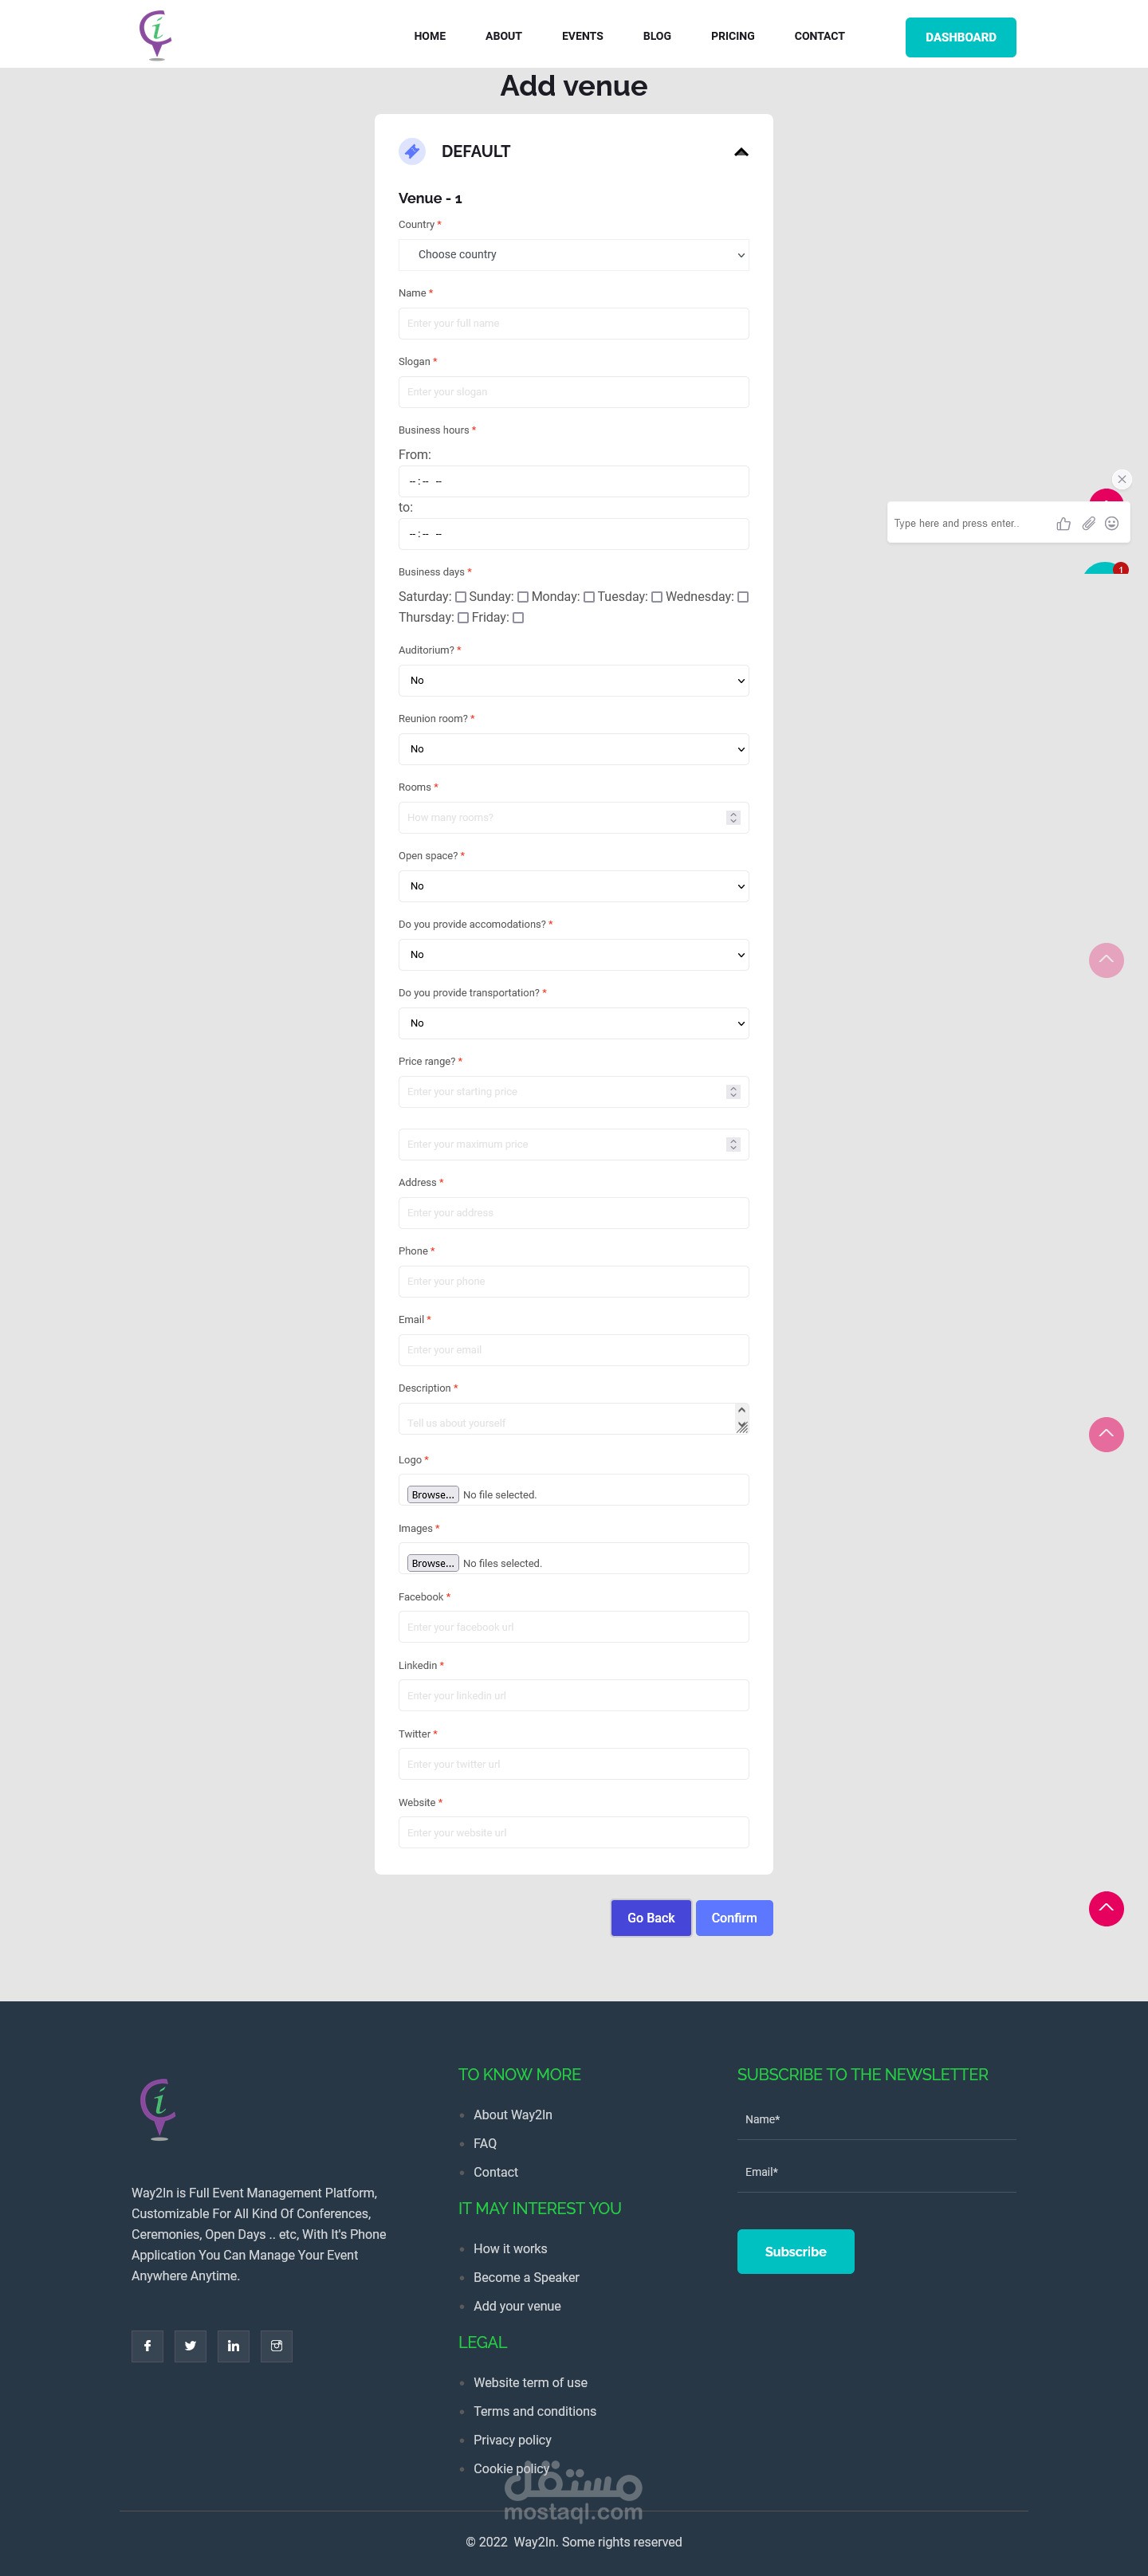This screenshot has width=1148, height=2576.
Task: Click the Twitter icon in footer
Action: [190, 2346]
